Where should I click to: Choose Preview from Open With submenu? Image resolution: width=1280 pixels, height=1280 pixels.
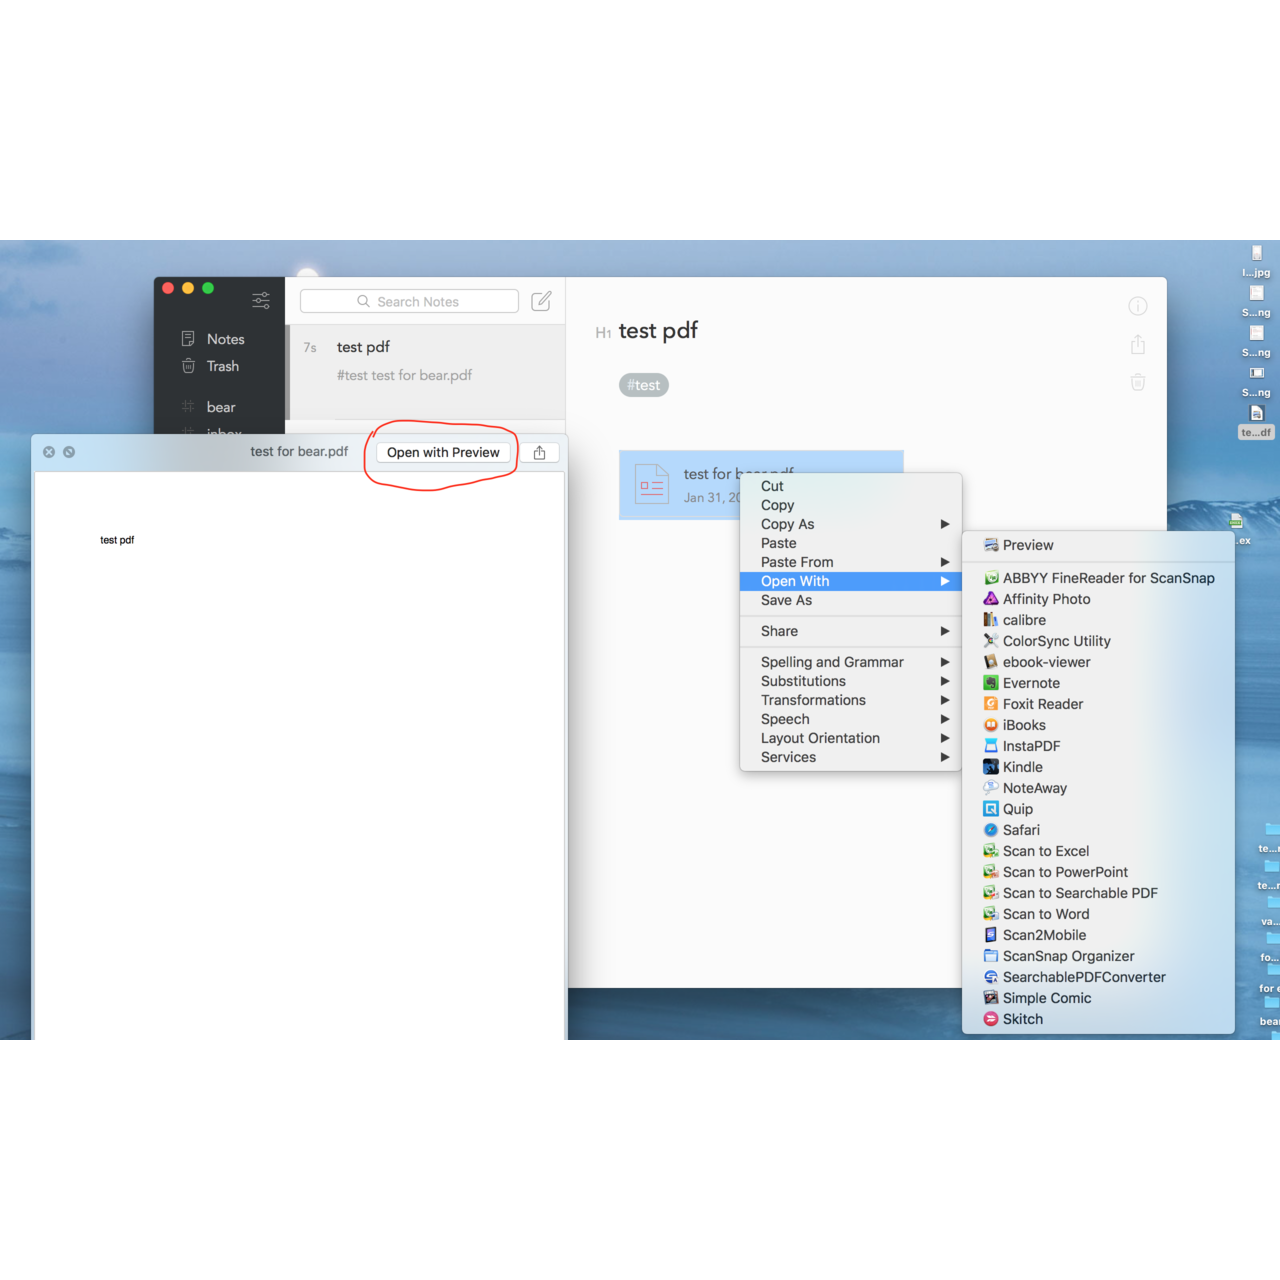pos(1028,545)
